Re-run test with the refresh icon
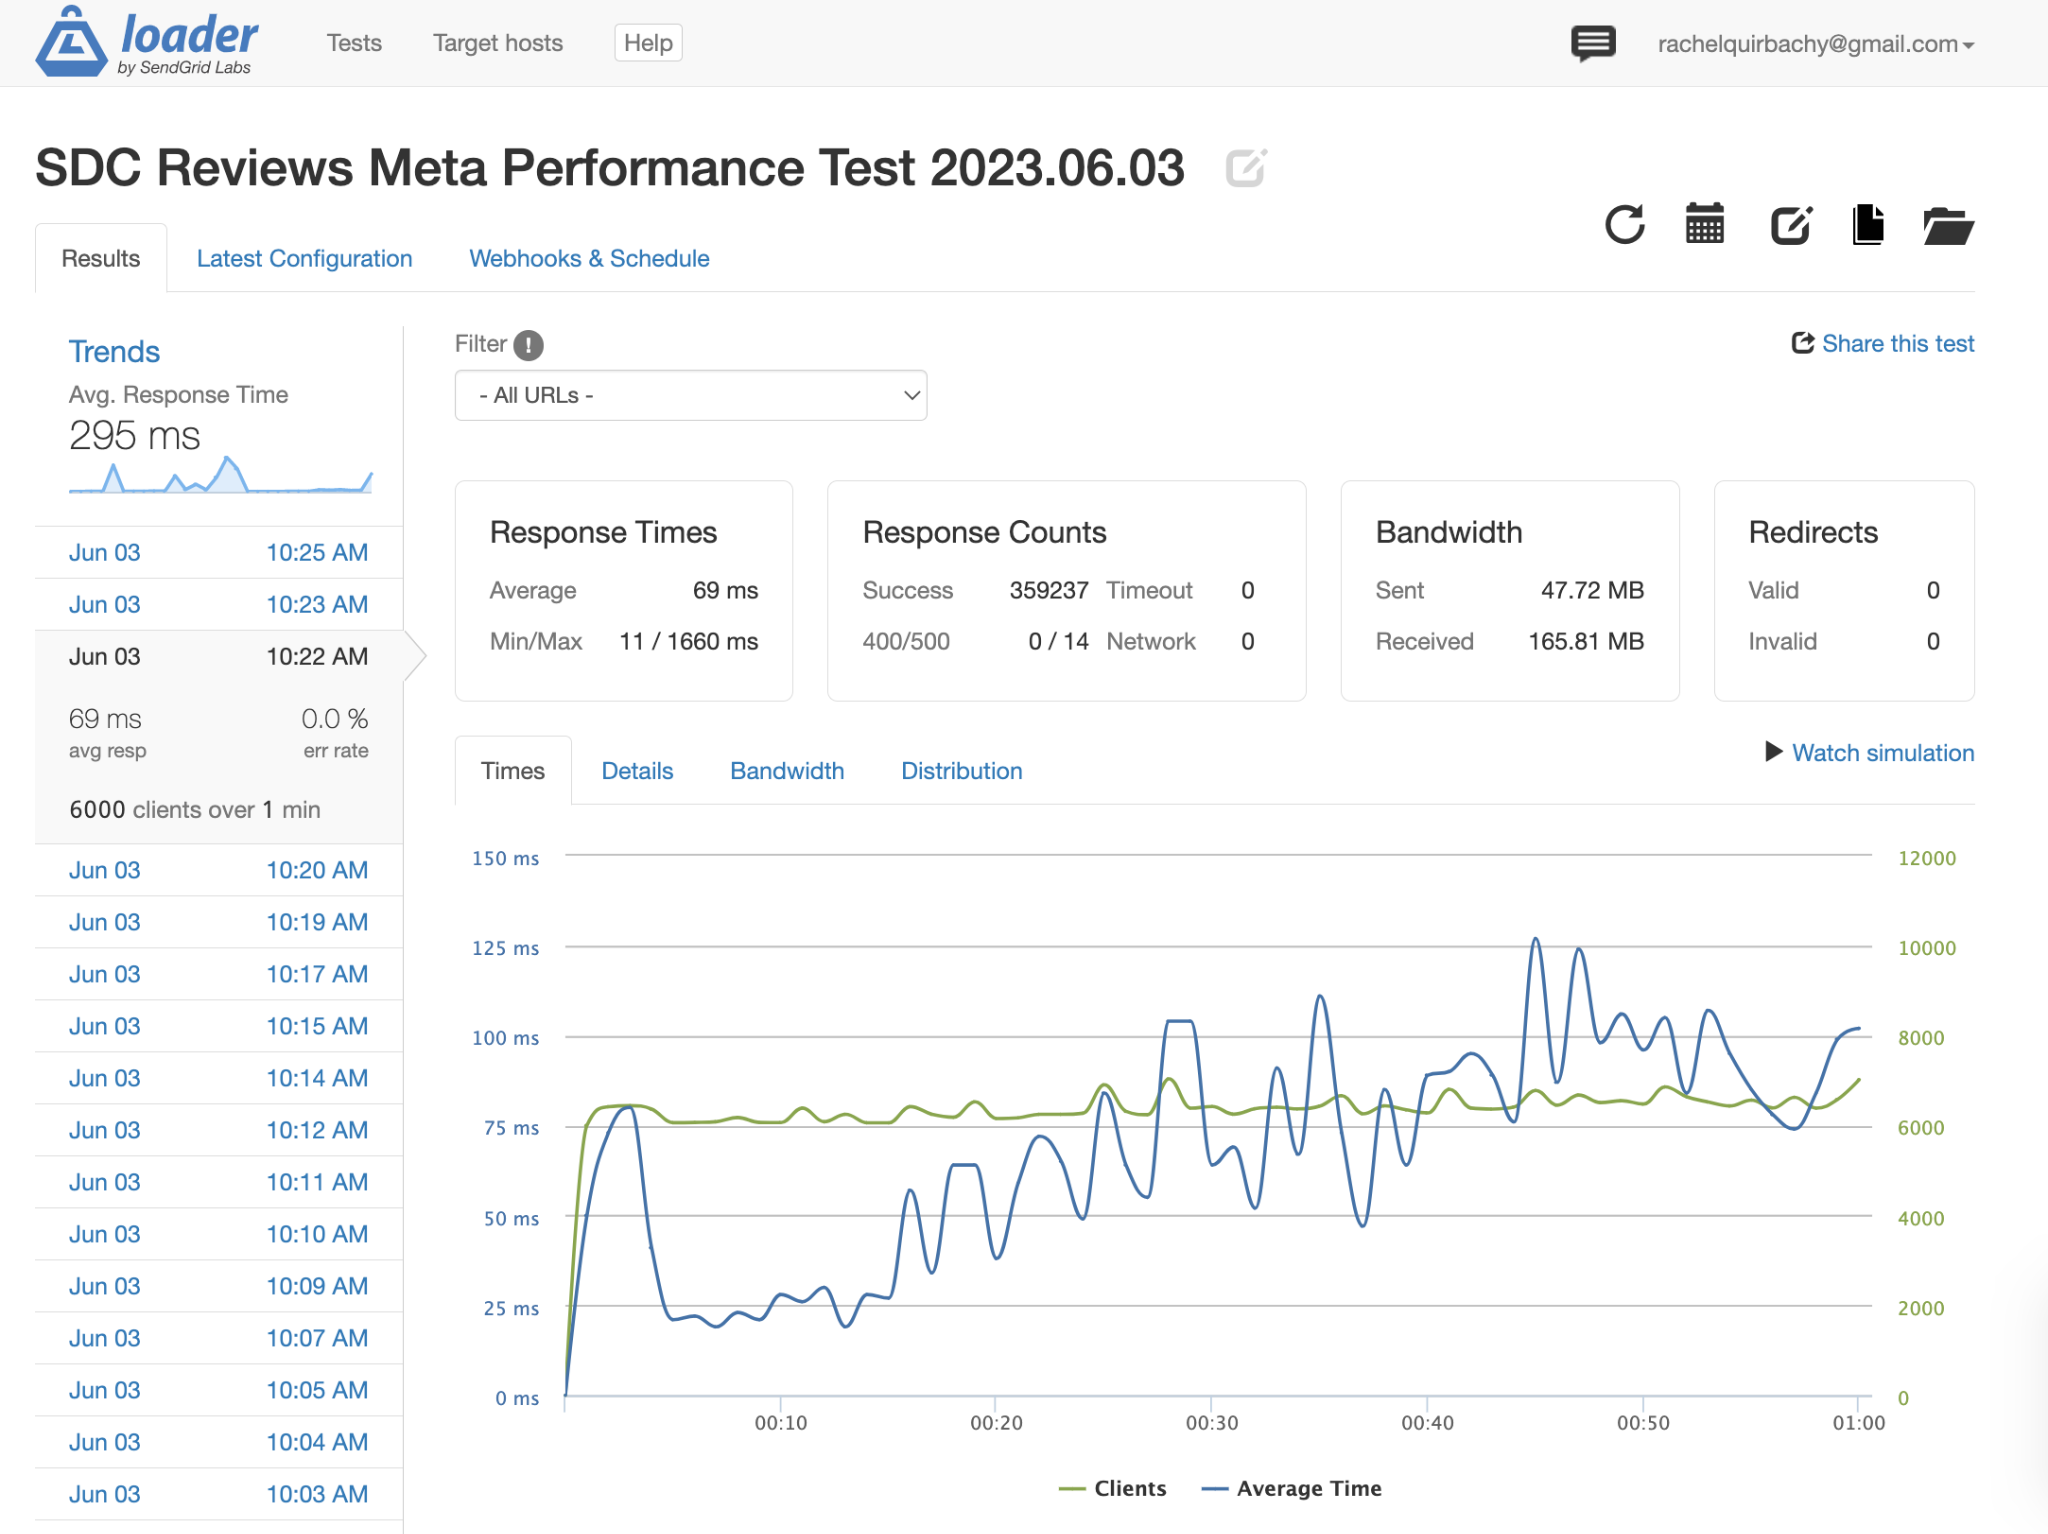This screenshot has height=1534, width=2048. click(1624, 225)
